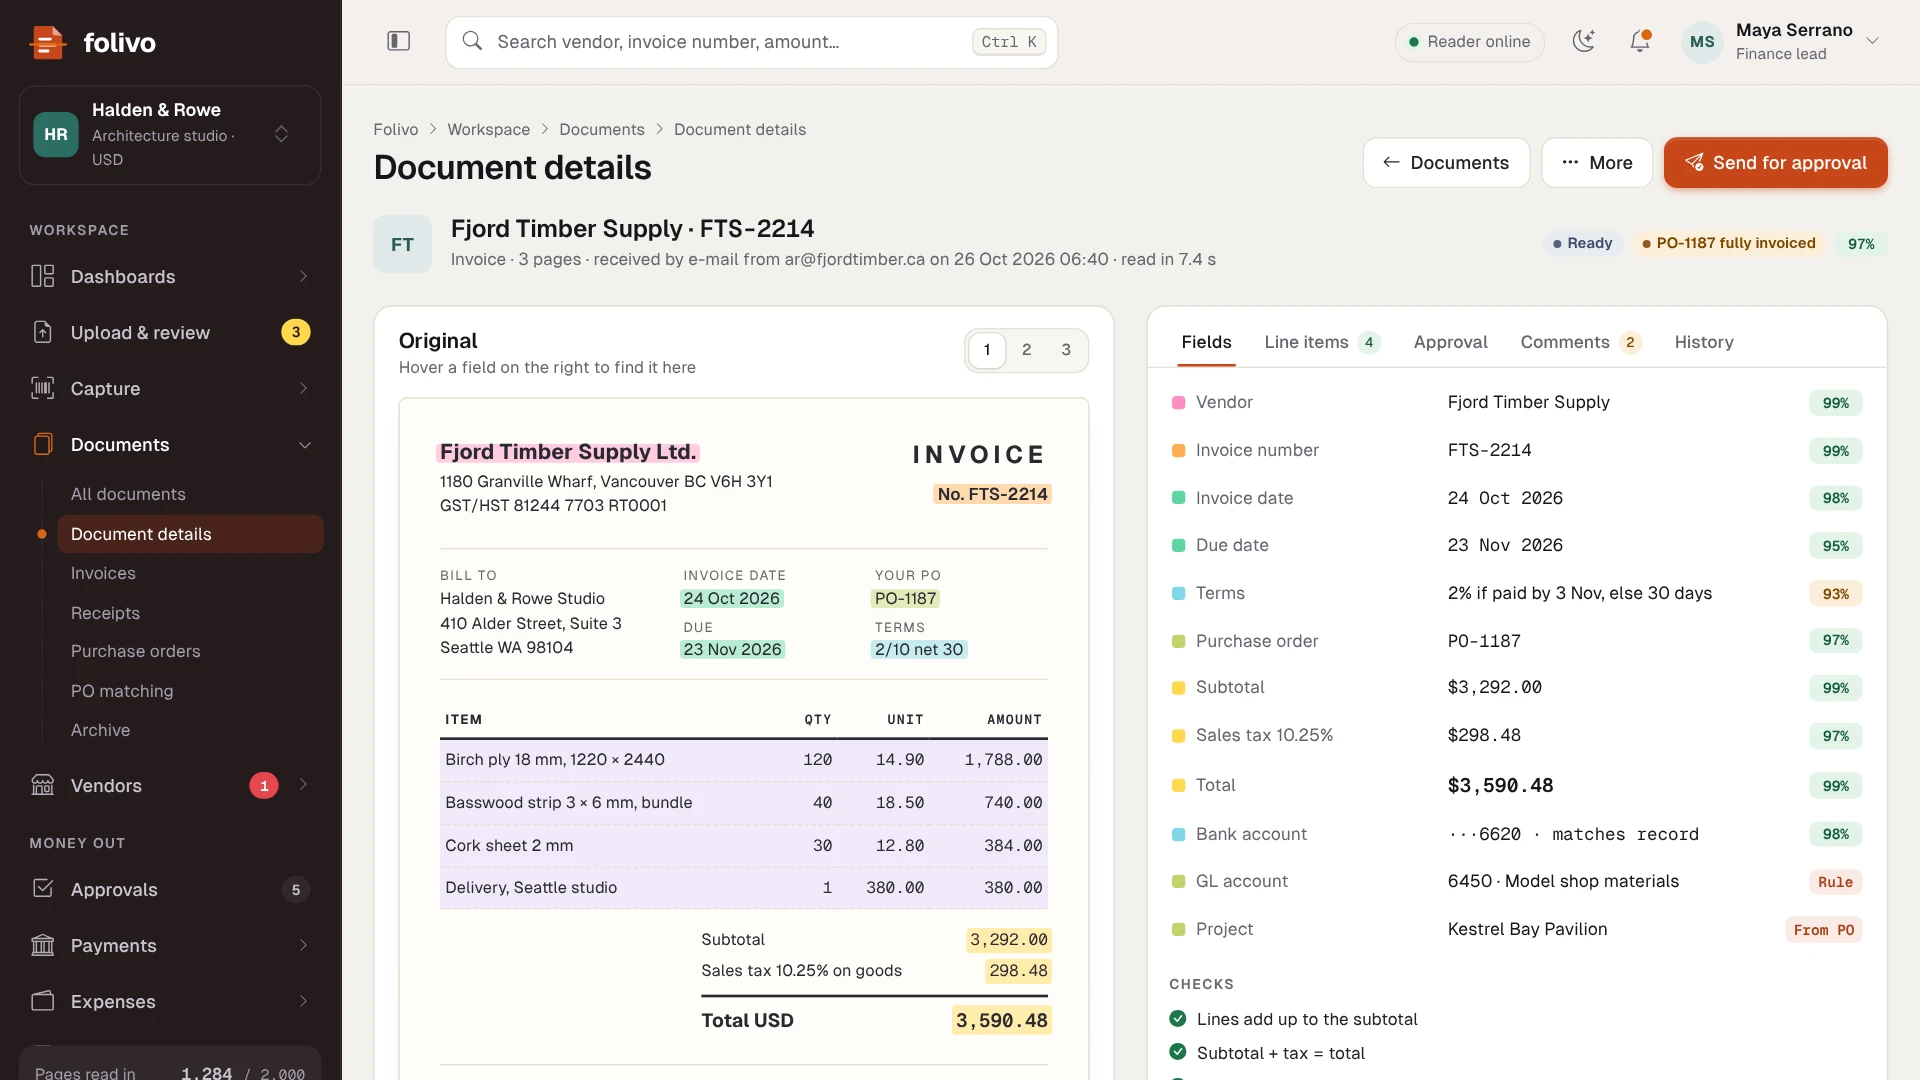Open the History tab
Screen dimensions: 1920x1080
[x=1704, y=342]
